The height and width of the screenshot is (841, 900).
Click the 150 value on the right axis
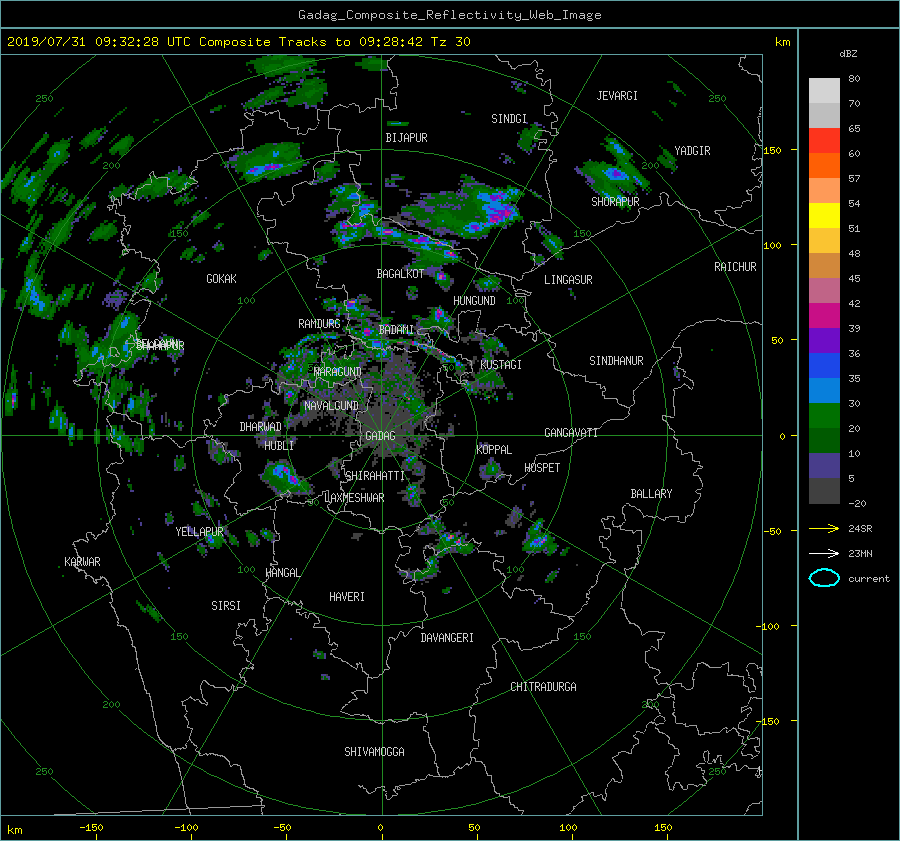[772, 150]
